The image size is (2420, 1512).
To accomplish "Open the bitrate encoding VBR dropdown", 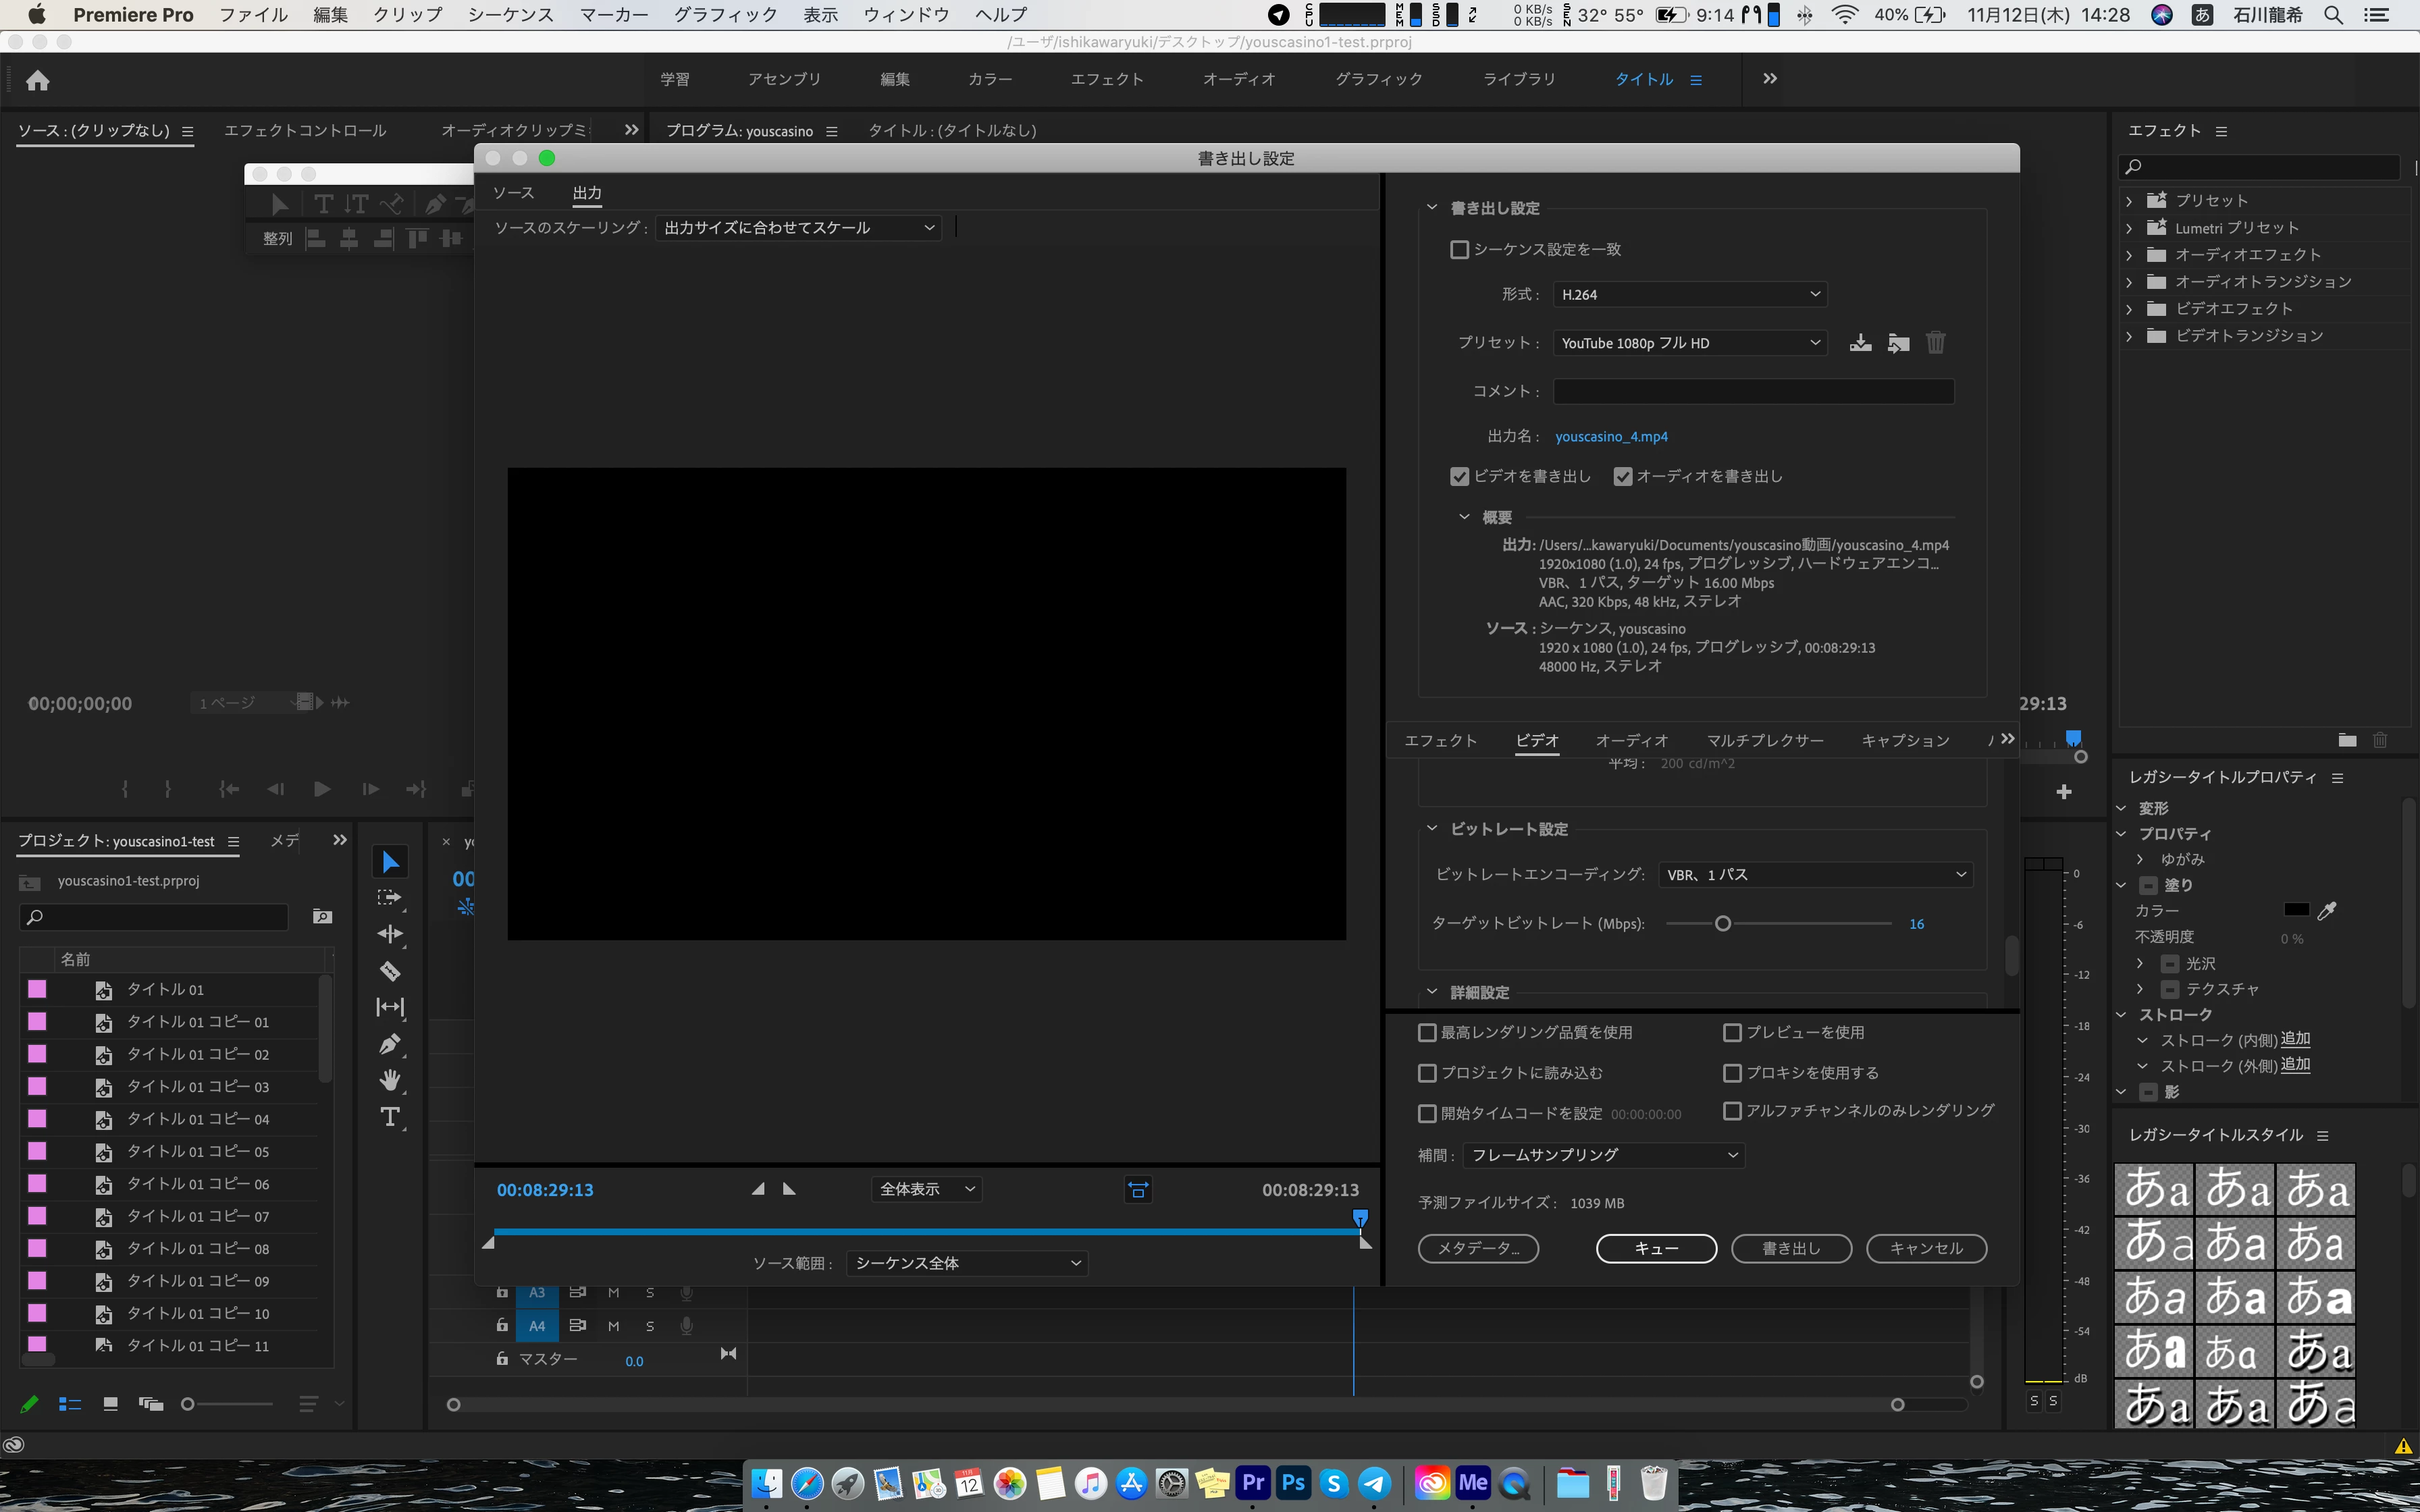I will (x=1815, y=875).
